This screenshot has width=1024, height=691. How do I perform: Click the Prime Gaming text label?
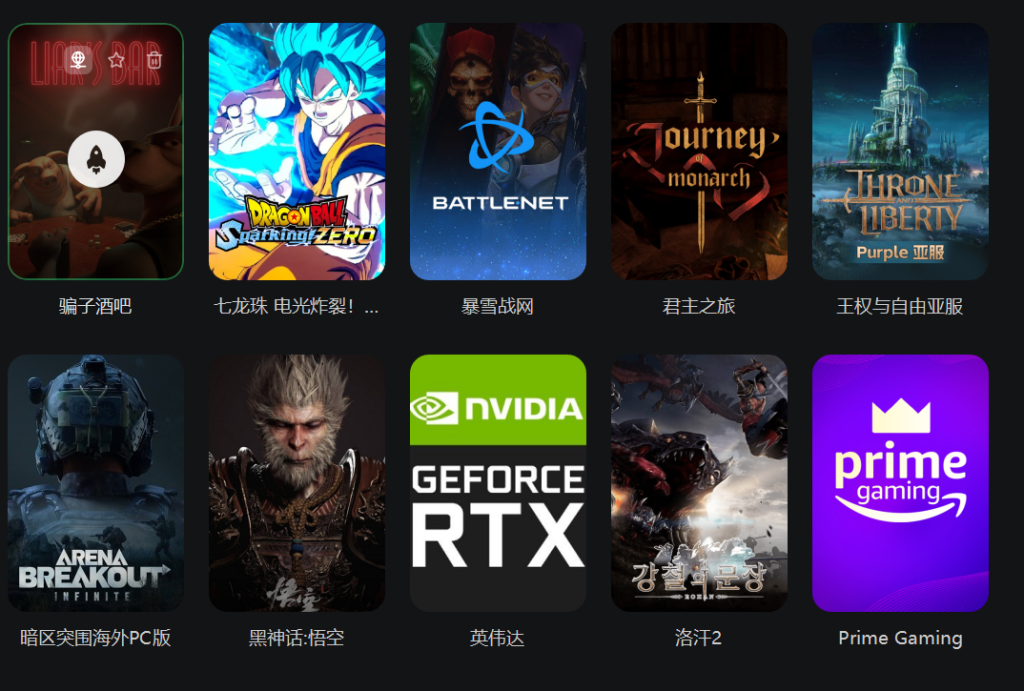(901, 638)
